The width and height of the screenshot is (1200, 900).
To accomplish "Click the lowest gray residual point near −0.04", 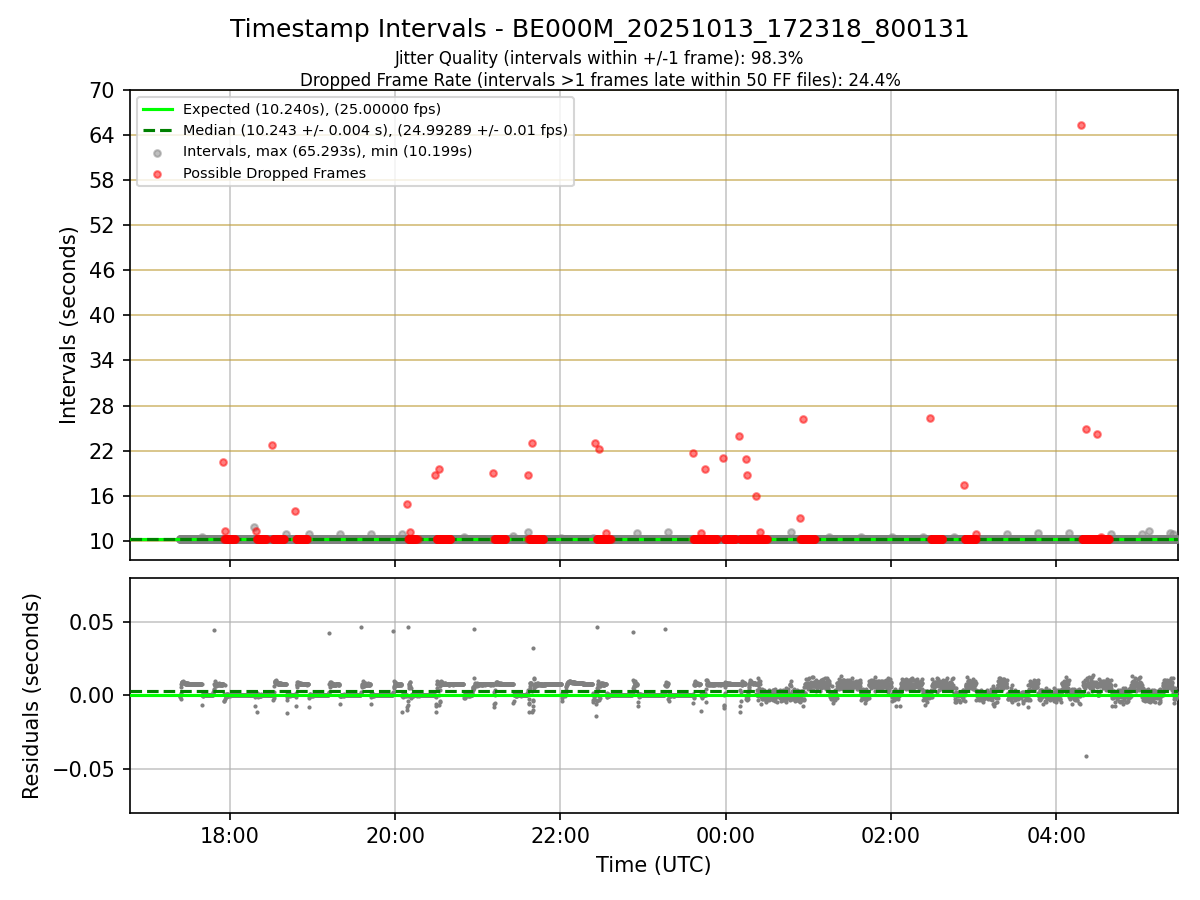I will [1086, 756].
